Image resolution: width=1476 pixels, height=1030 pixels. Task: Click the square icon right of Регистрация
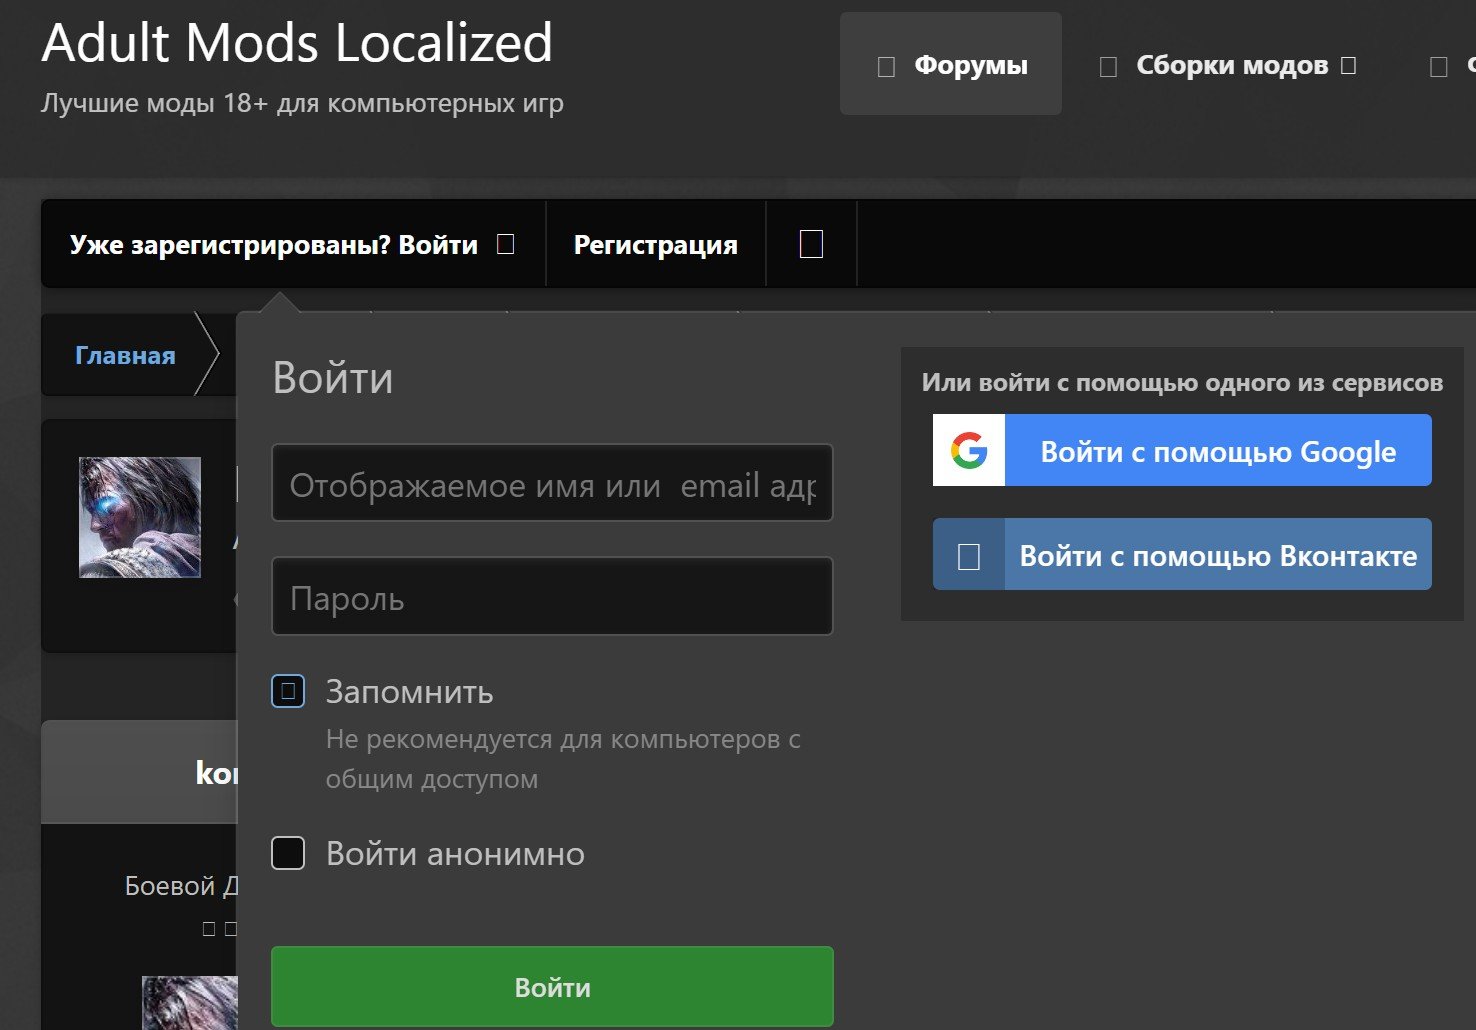click(x=811, y=244)
